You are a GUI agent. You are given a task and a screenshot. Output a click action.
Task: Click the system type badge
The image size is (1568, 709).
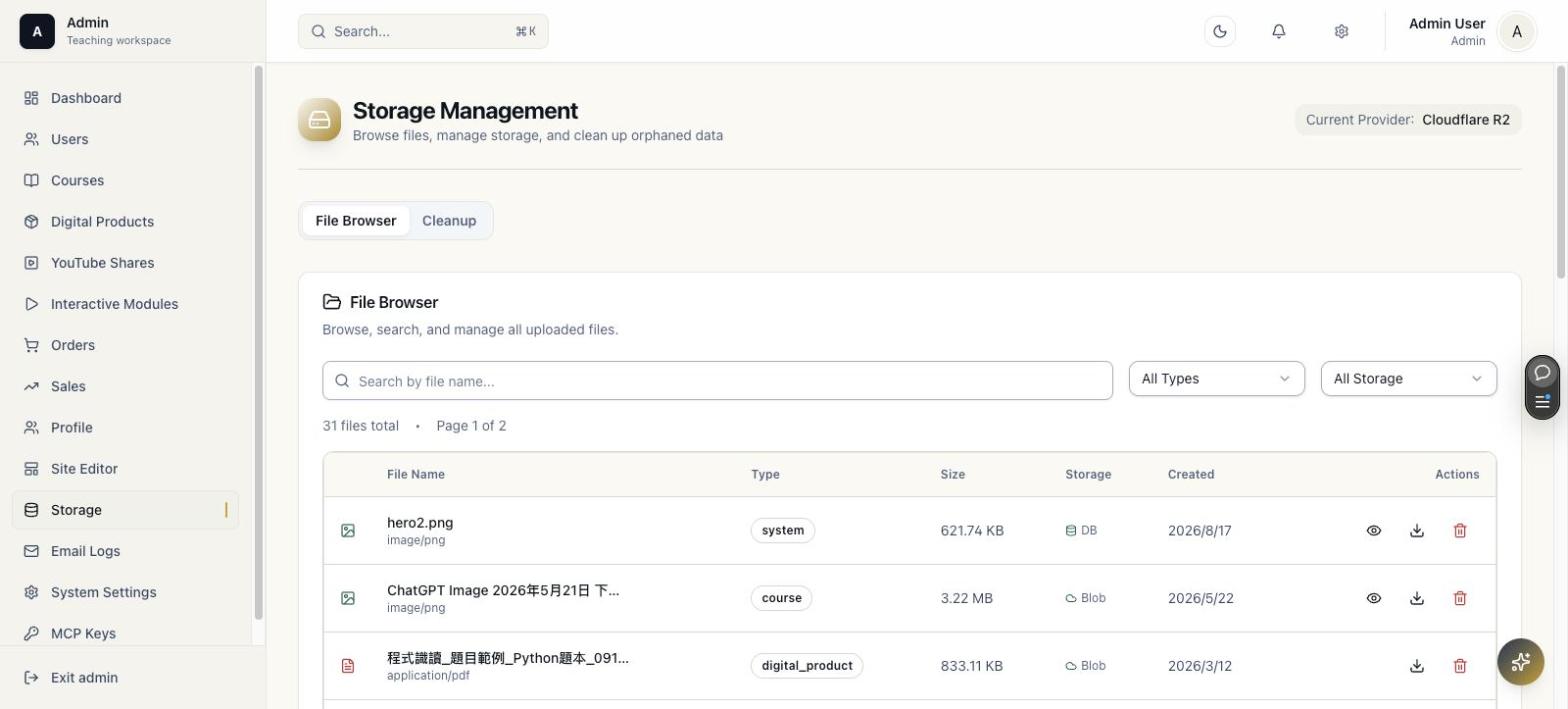click(x=782, y=531)
